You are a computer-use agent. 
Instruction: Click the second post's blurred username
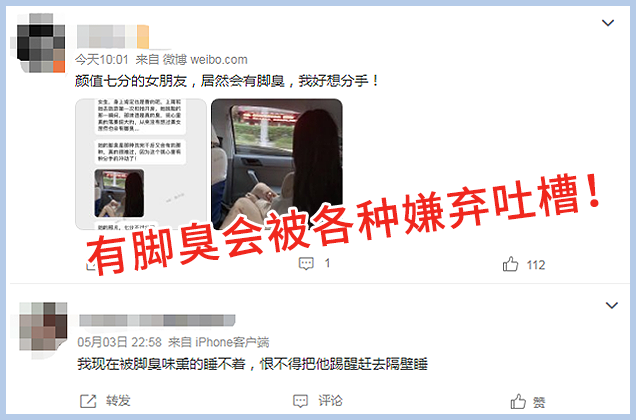coord(157,321)
